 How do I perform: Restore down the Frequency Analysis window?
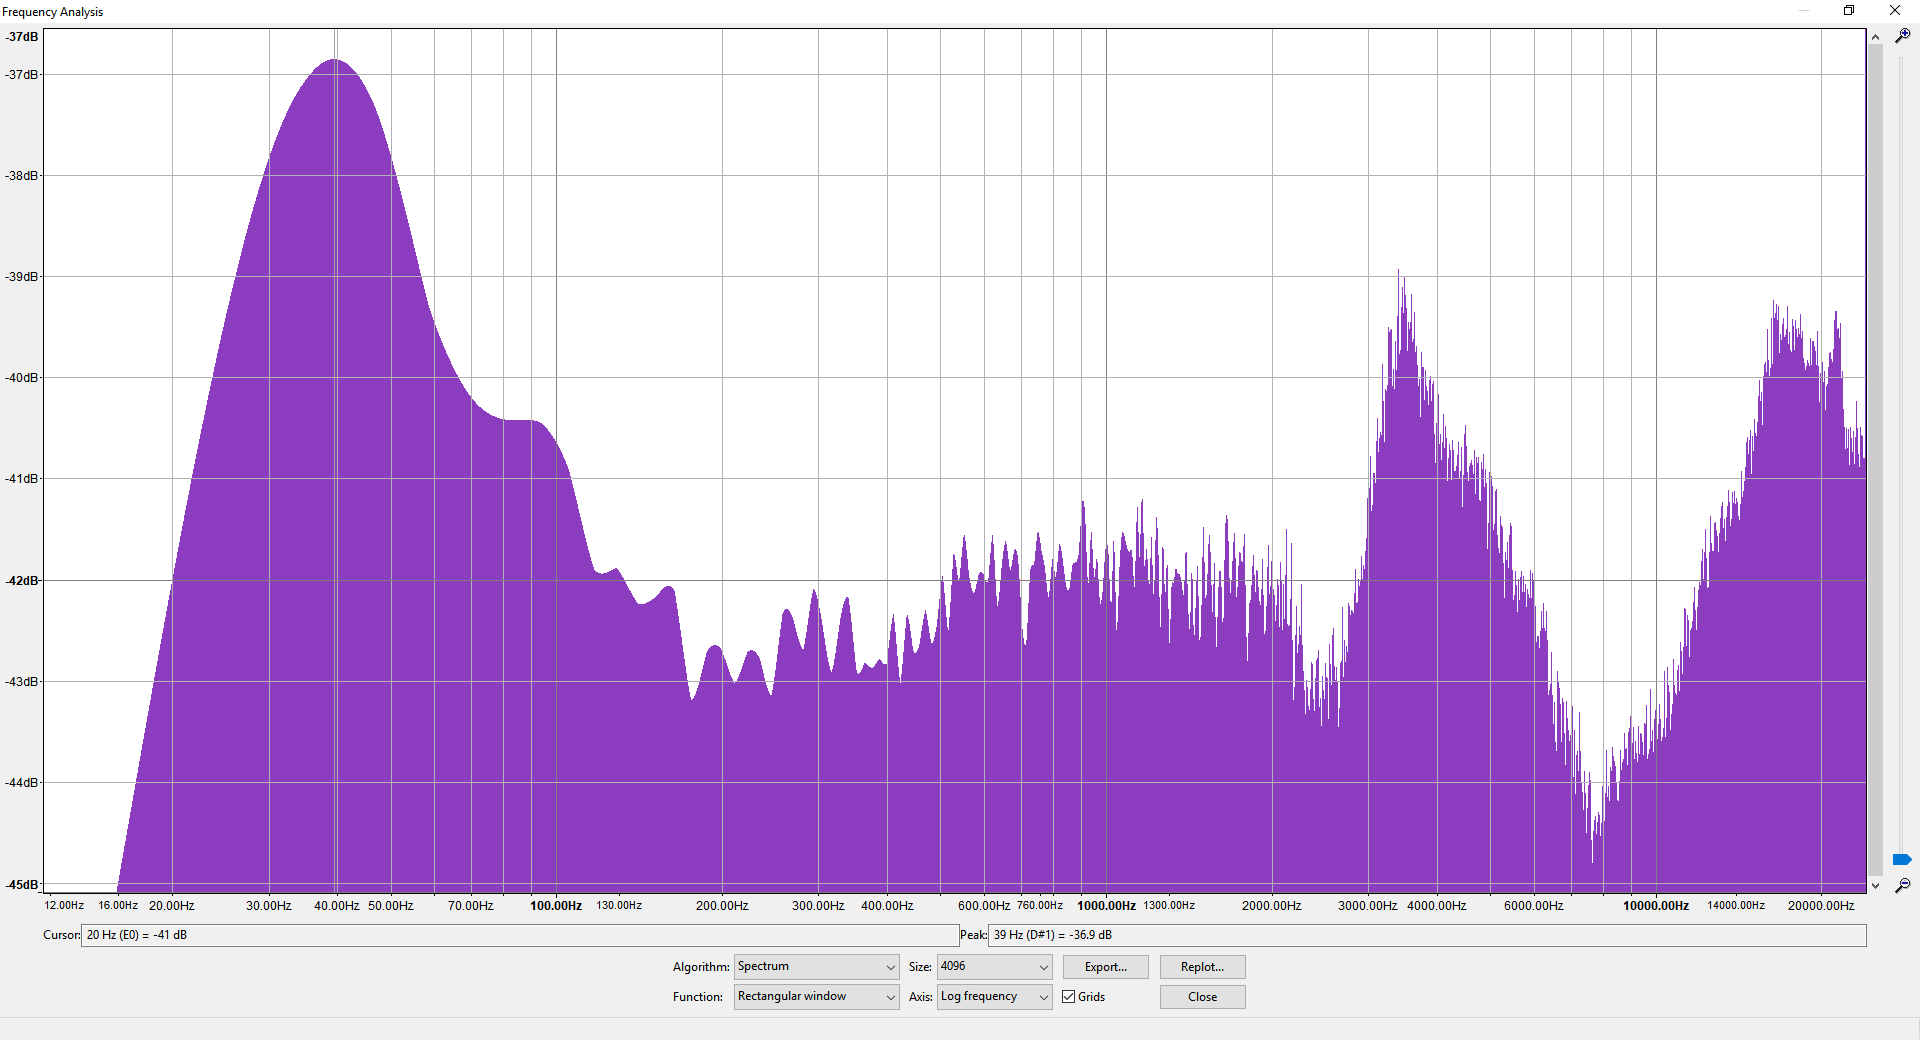tap(1849, 11)
